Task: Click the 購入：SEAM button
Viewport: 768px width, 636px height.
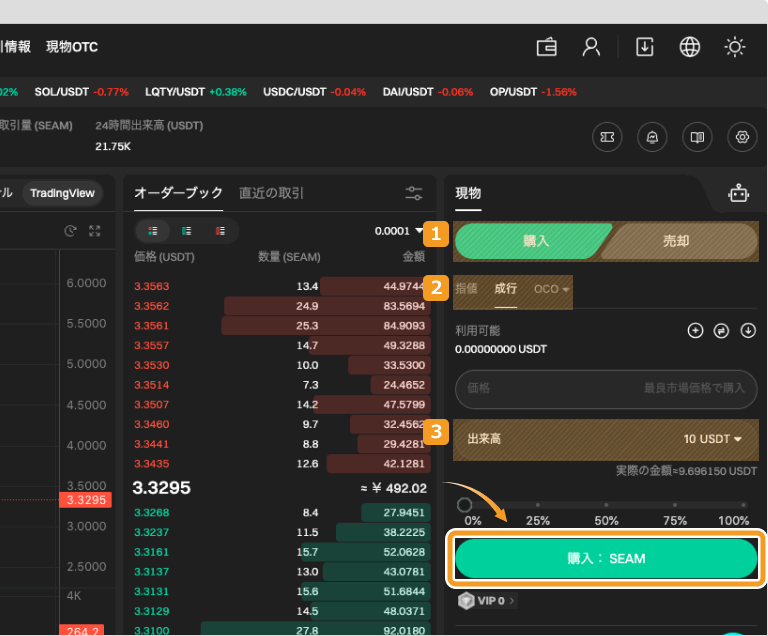Action: [x=606, y=559]
